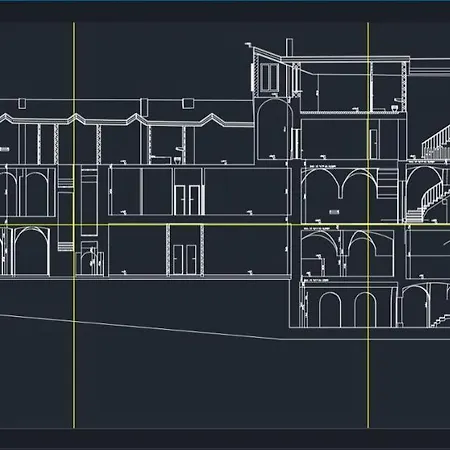Click the double door on the upper middle floor
450x450 pixels.
point(187,200)
